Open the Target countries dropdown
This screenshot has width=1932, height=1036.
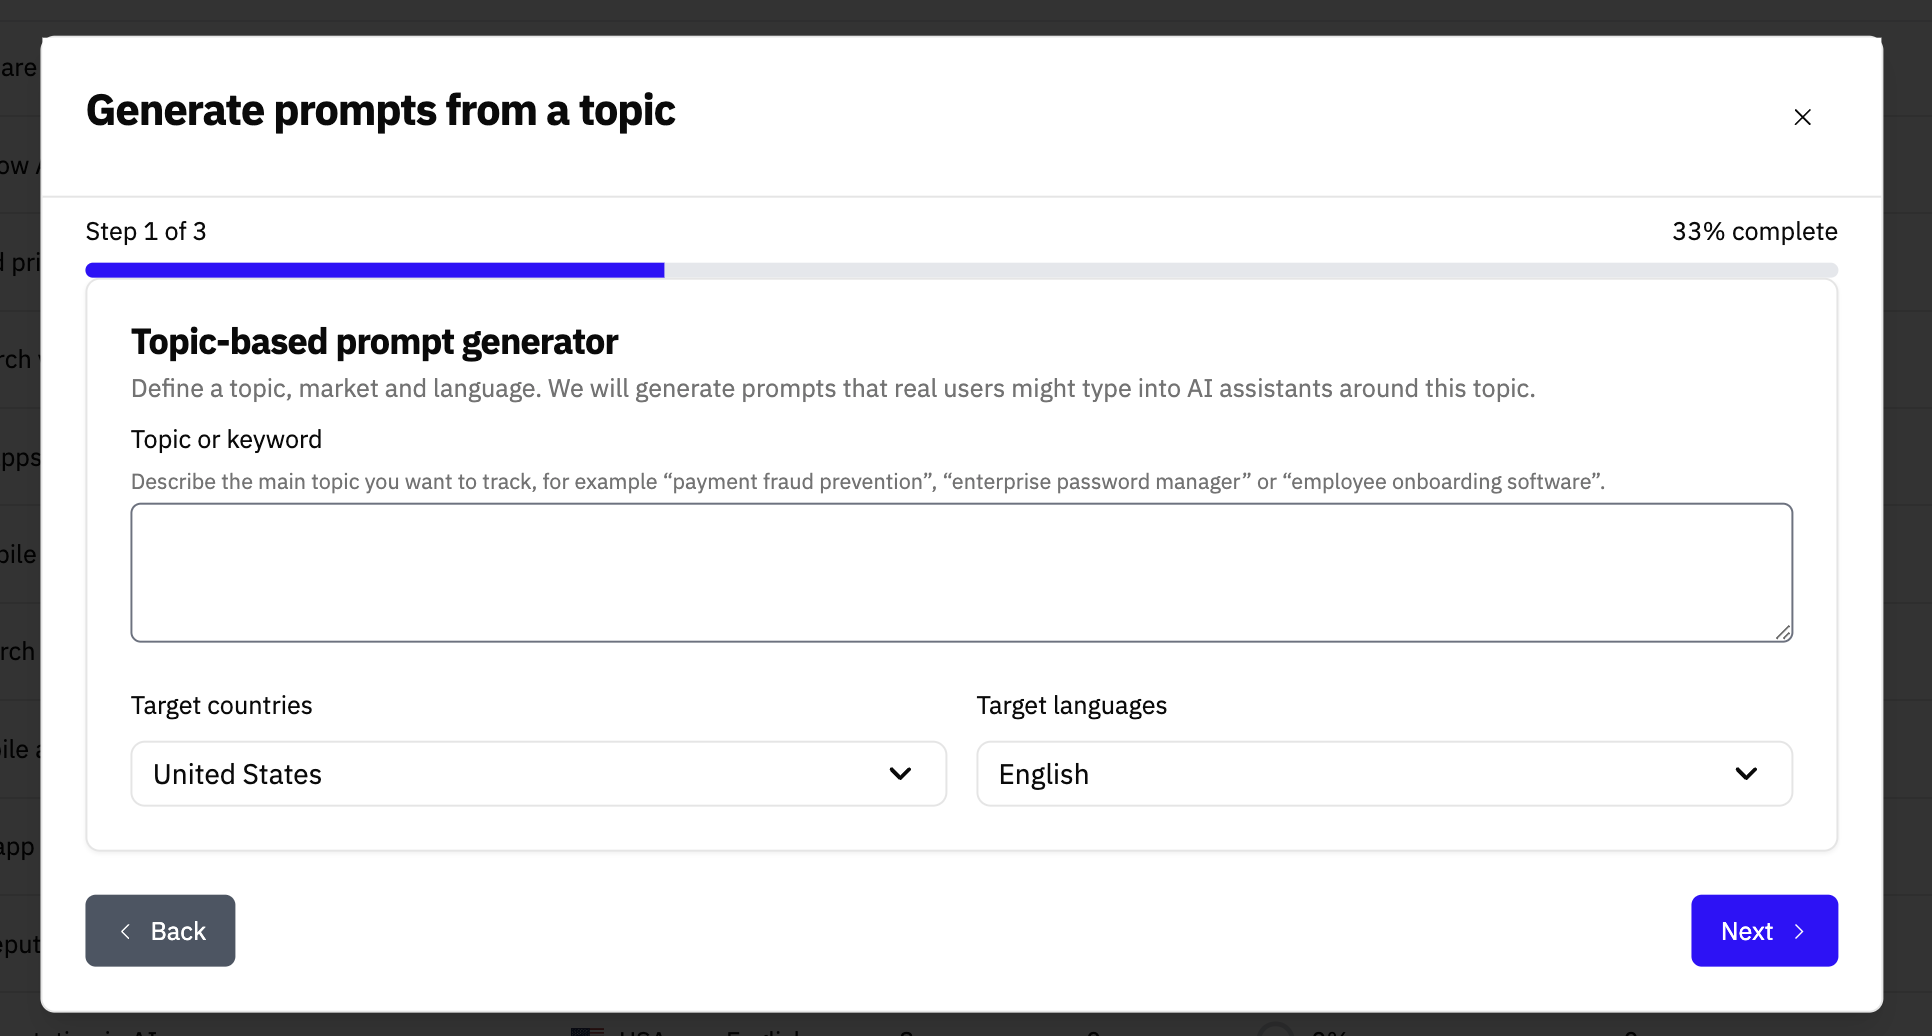coord(538,773)
